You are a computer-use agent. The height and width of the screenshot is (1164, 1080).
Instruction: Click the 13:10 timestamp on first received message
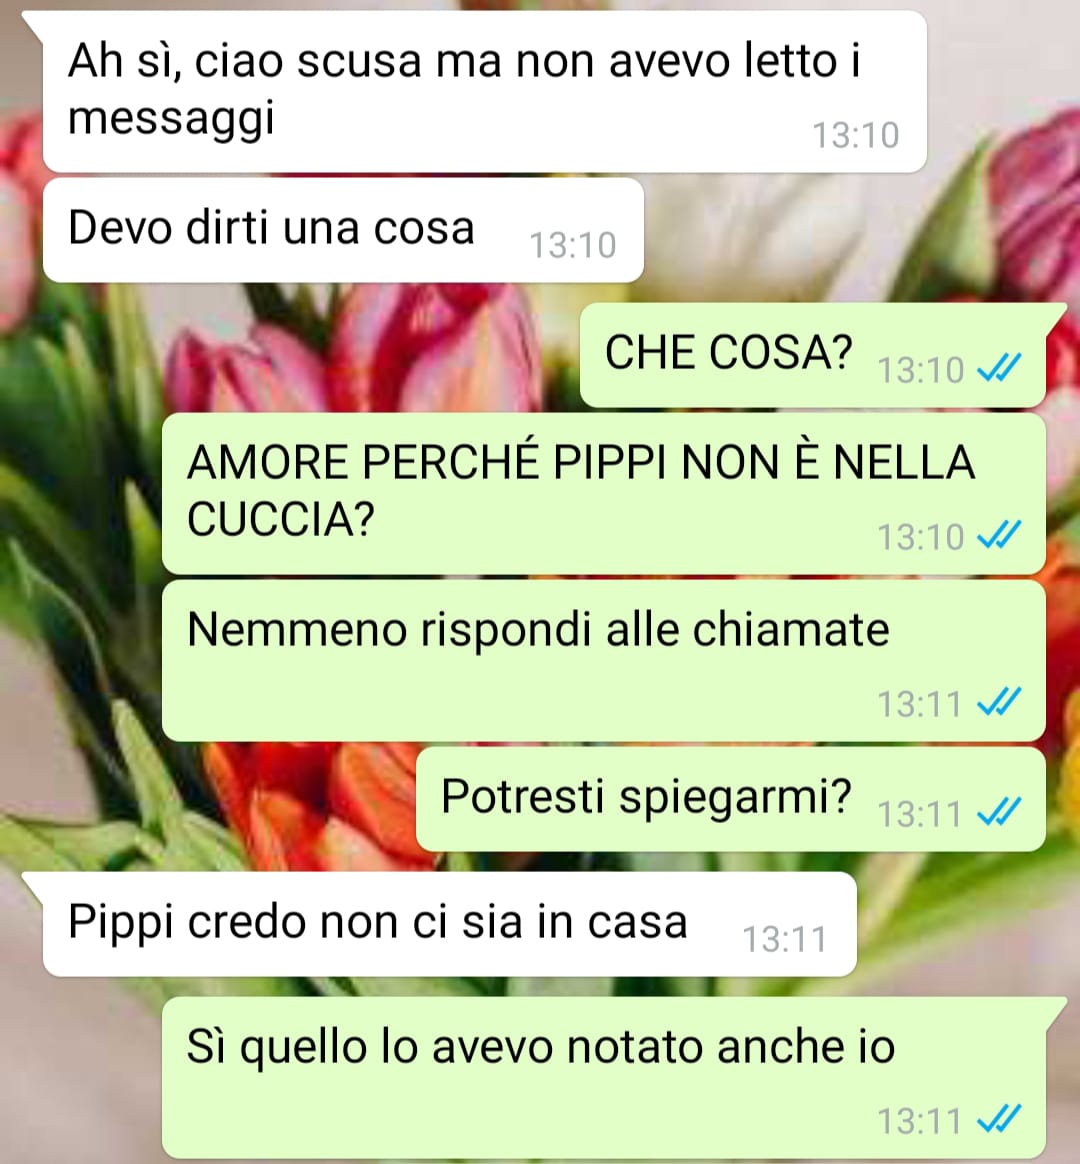tap(856, 135)
